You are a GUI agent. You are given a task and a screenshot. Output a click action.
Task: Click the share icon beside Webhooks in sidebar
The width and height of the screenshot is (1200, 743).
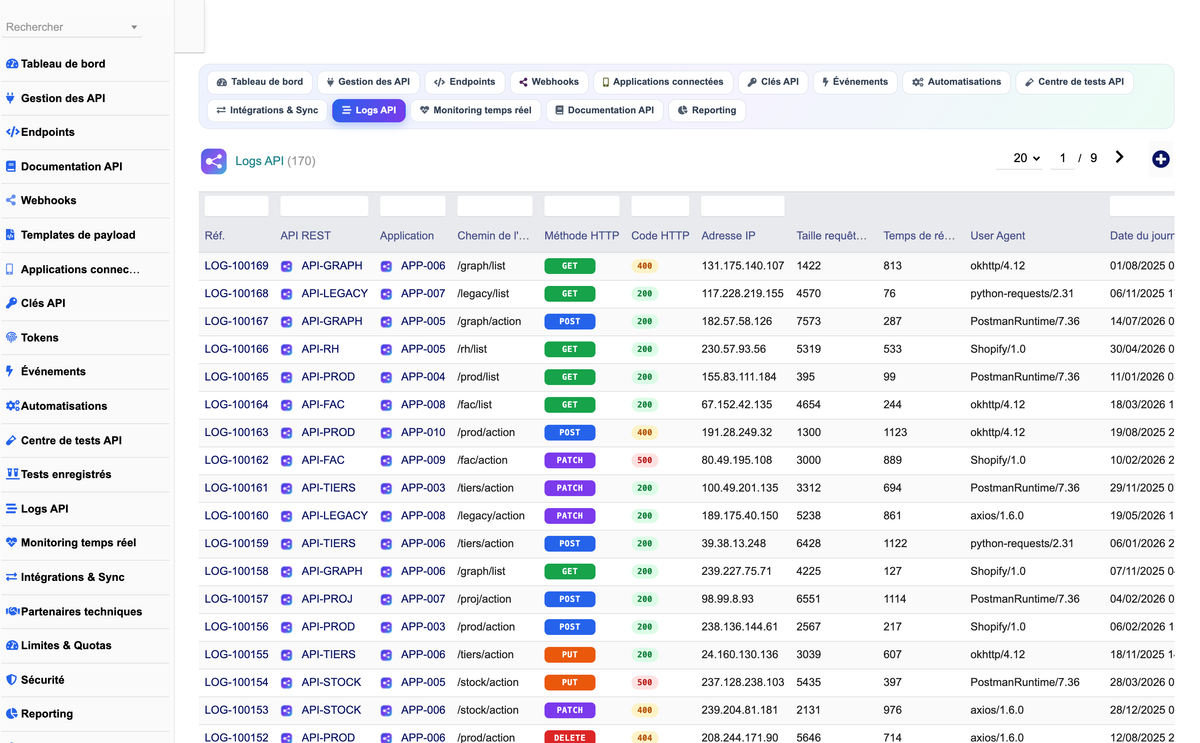click(11, 200)
